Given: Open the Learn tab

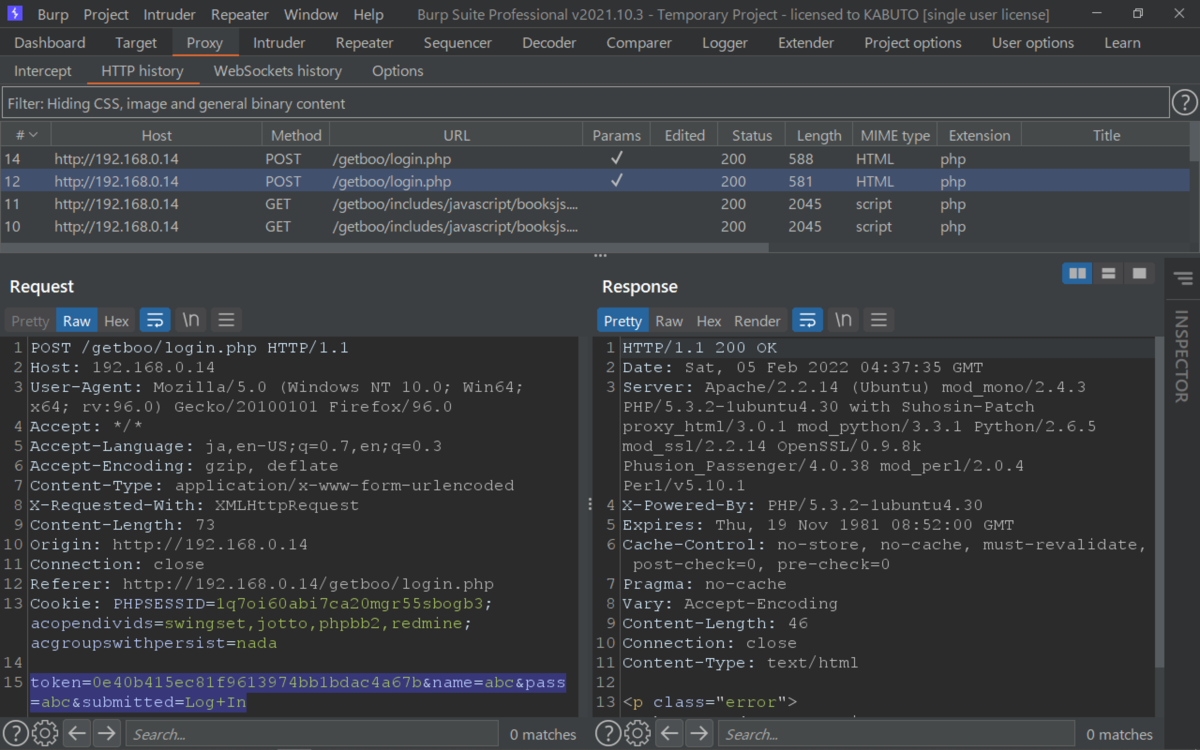Looking at the screenshot, I should (x=1122, y=43).
